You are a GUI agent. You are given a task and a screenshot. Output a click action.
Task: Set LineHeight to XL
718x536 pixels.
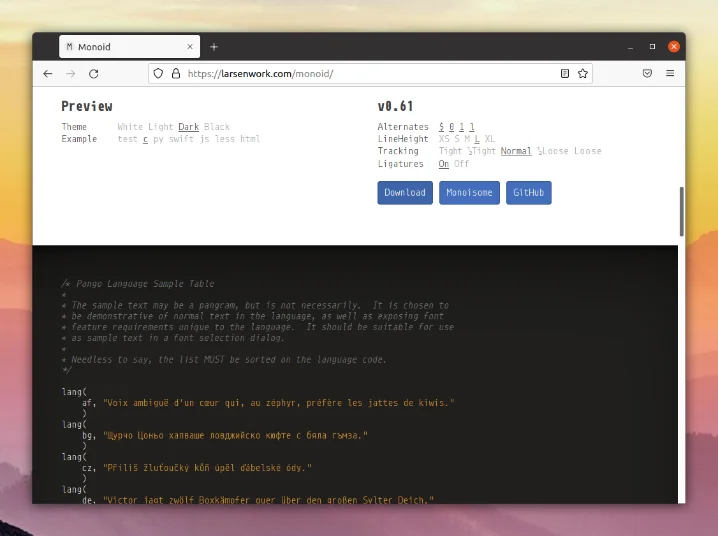click(x=490, y=139)
